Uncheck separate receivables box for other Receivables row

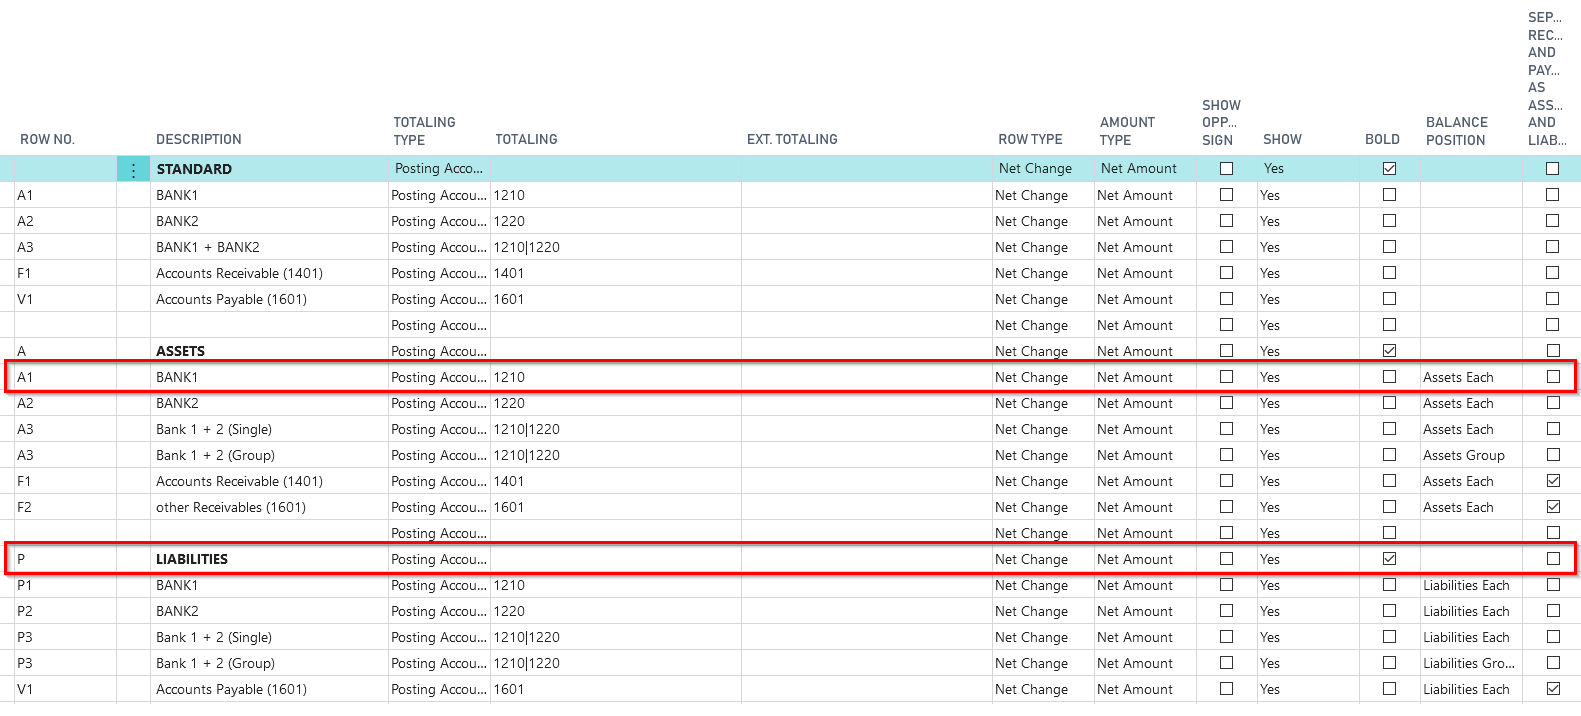click(x=1552, y=507)
